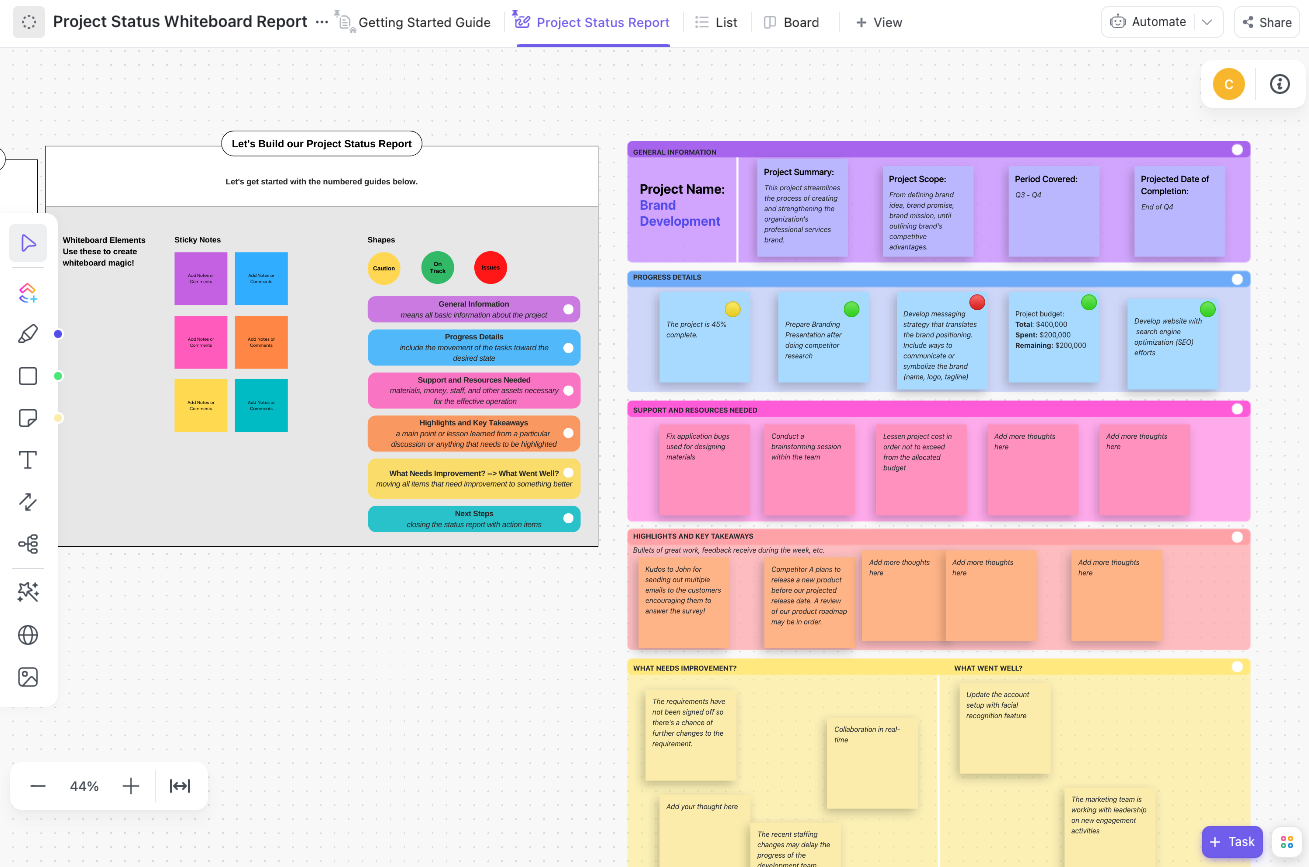1309x867 pixels.
Task: Open the whiteboard title ellipsis menu
Action: [323, 21]
